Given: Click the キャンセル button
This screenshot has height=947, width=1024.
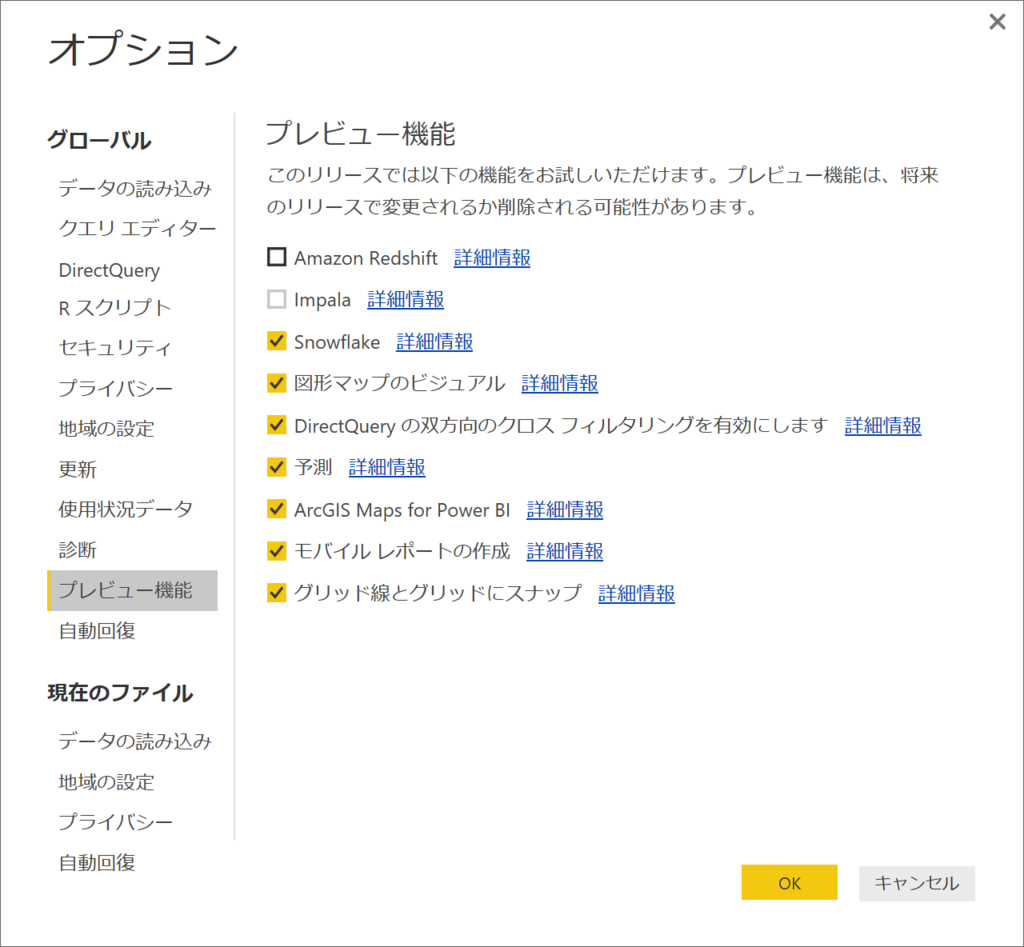Looking at the screenshot, I should pos(916,882).
